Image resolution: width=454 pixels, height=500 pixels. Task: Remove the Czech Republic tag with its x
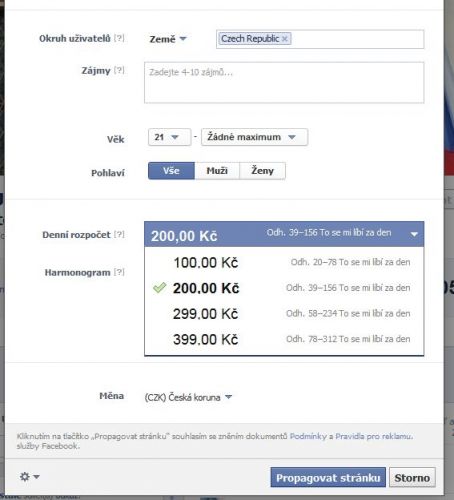(284, 39)
